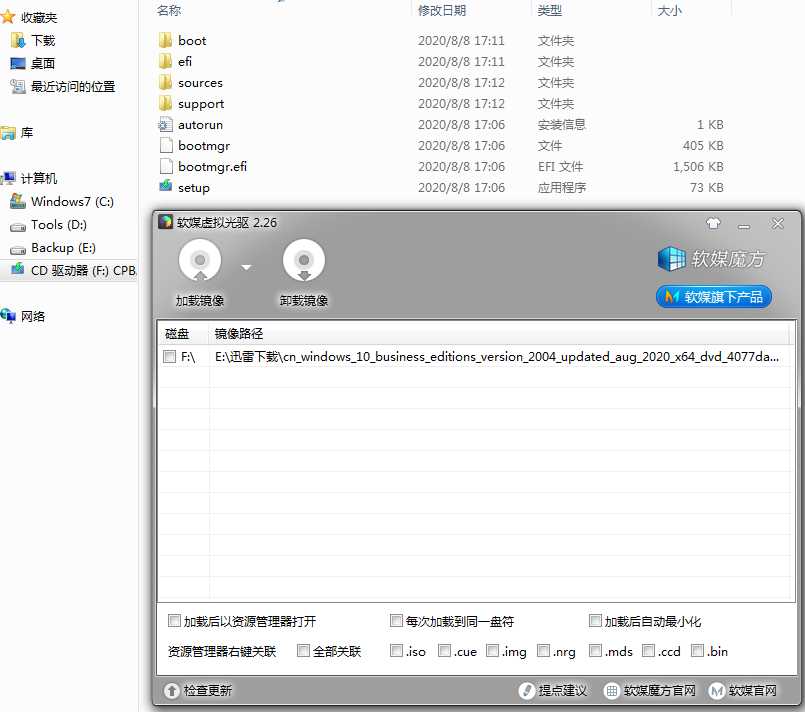The image size is (805, 712).
Task: Click the 检查更新 arrow icon
Action: click(172, 691)
